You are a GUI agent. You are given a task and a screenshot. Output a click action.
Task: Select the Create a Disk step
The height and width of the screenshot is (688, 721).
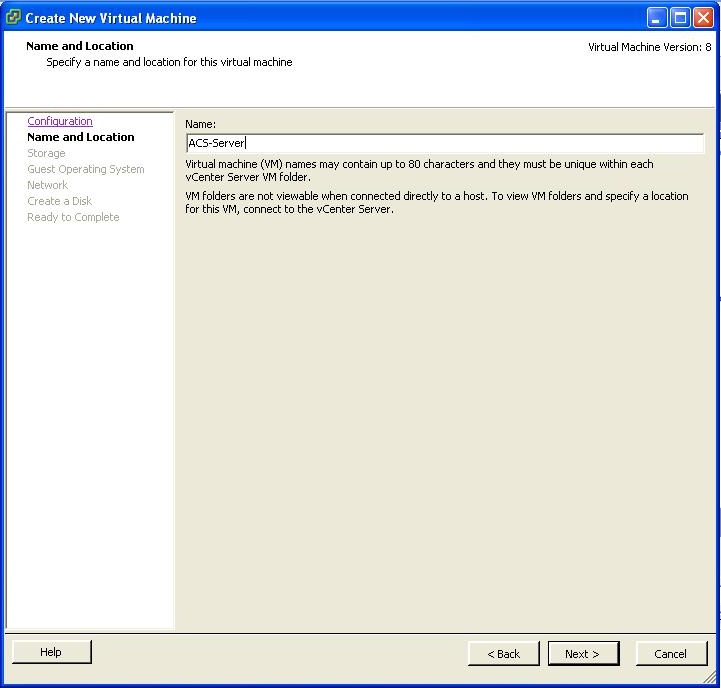pos(59,201)
